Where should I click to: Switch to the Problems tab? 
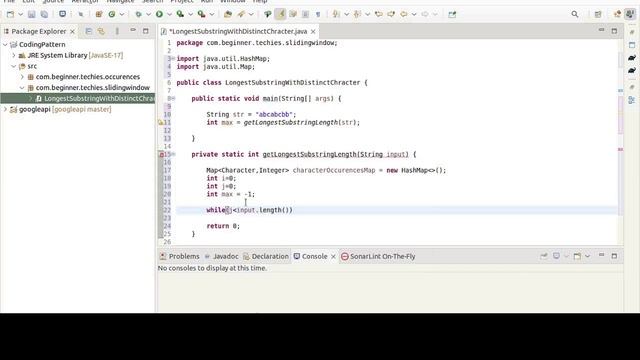click(179, 256)
